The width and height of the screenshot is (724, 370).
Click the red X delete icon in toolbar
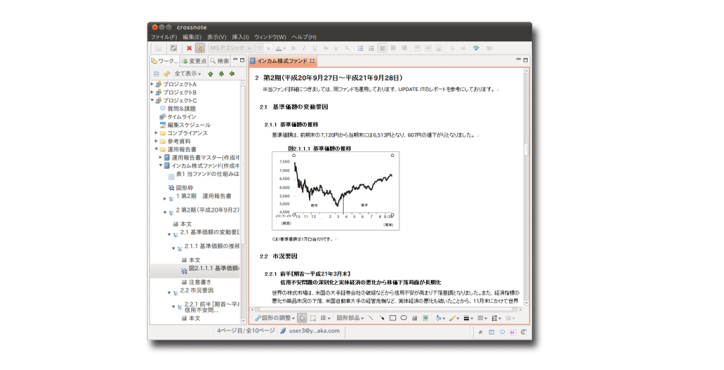point(189,48)
